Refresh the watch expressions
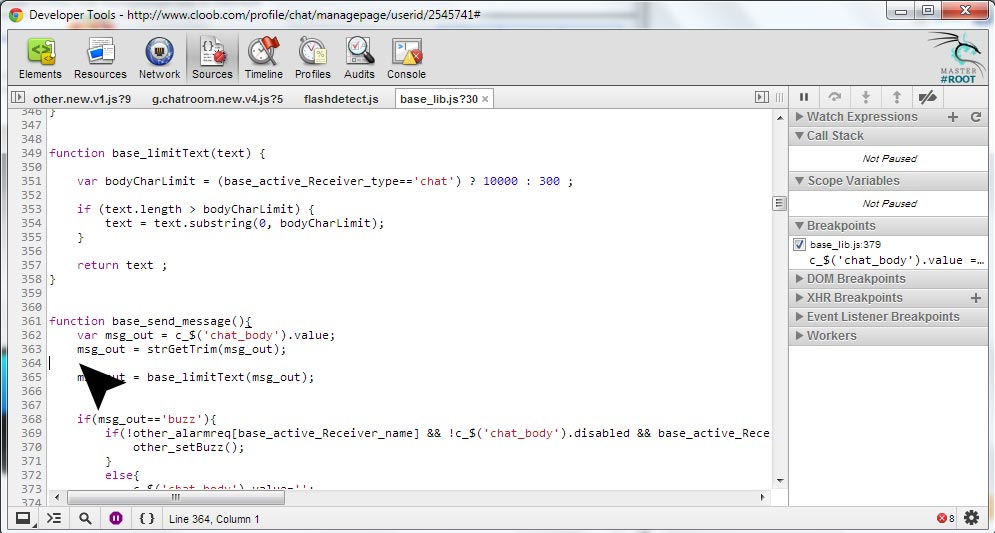The image size is (995, 533). click(x=976, y=117)
